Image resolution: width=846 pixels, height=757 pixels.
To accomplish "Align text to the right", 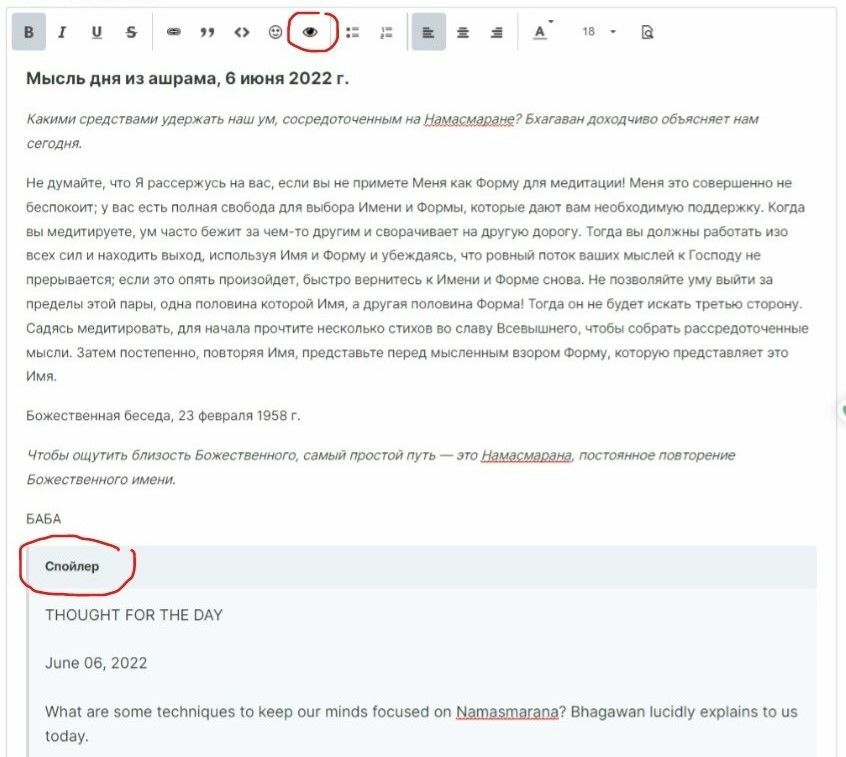I will (496, 32).
